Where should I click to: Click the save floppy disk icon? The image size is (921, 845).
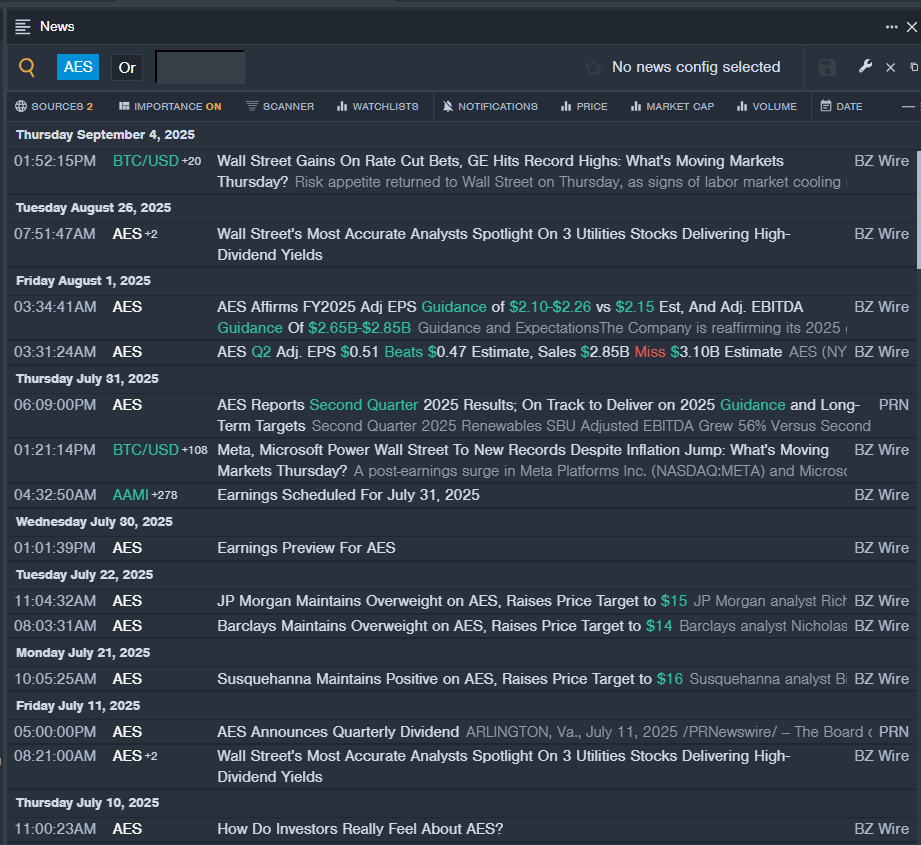pos(827,68)
